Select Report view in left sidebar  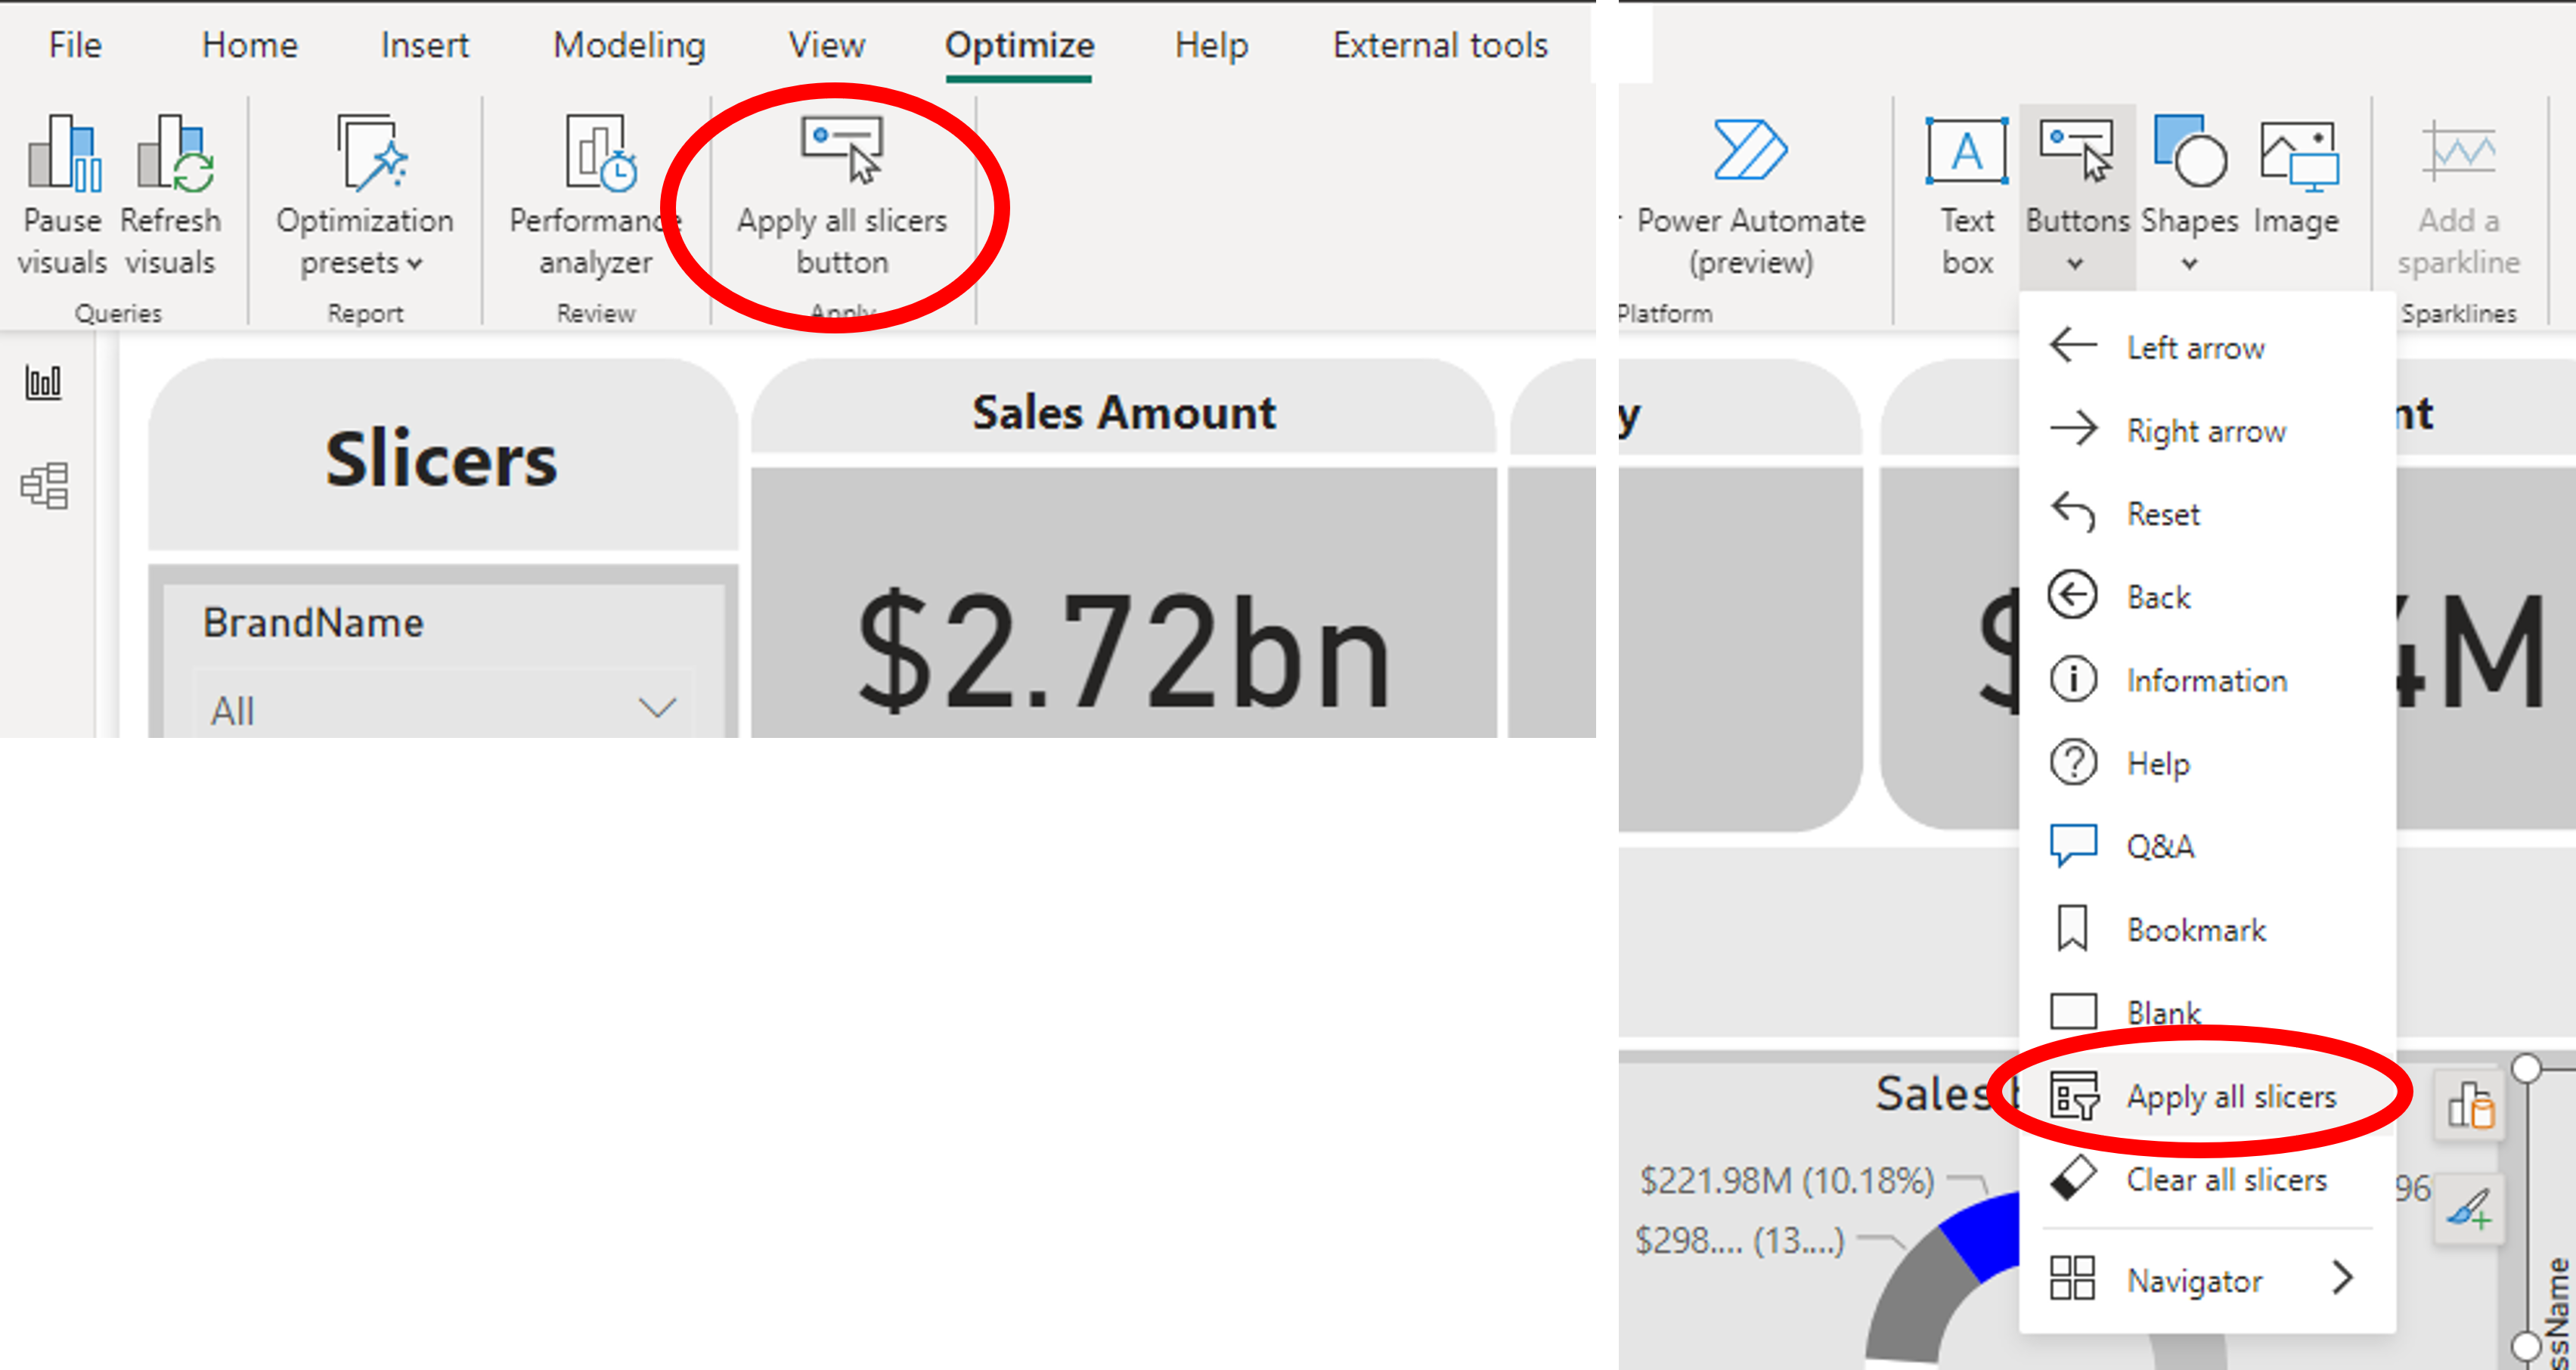44,381
